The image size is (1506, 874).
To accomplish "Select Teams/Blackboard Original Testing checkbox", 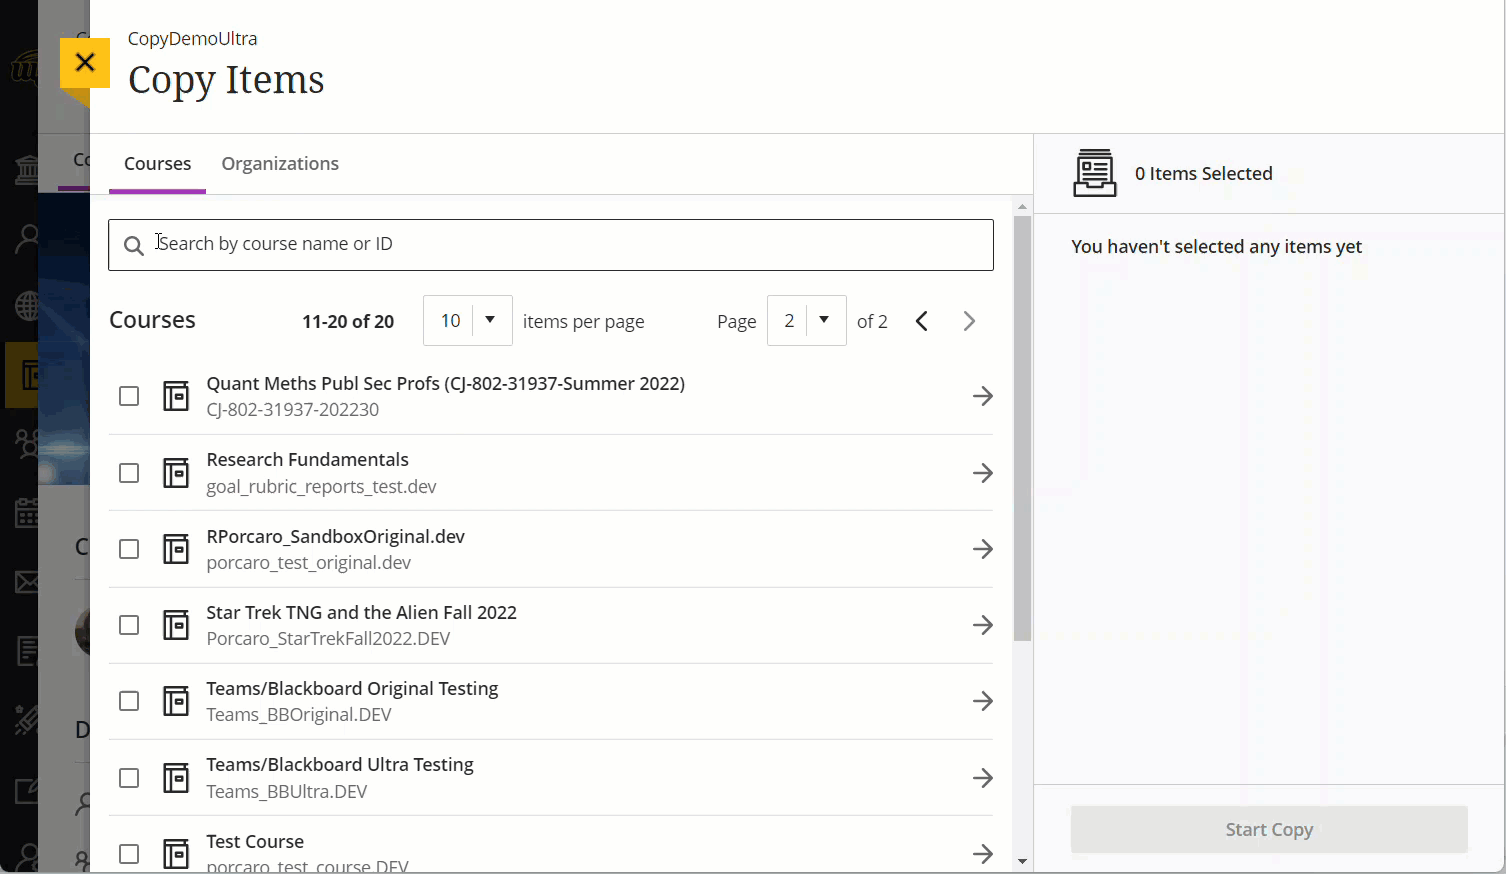I will coord(129,701).
